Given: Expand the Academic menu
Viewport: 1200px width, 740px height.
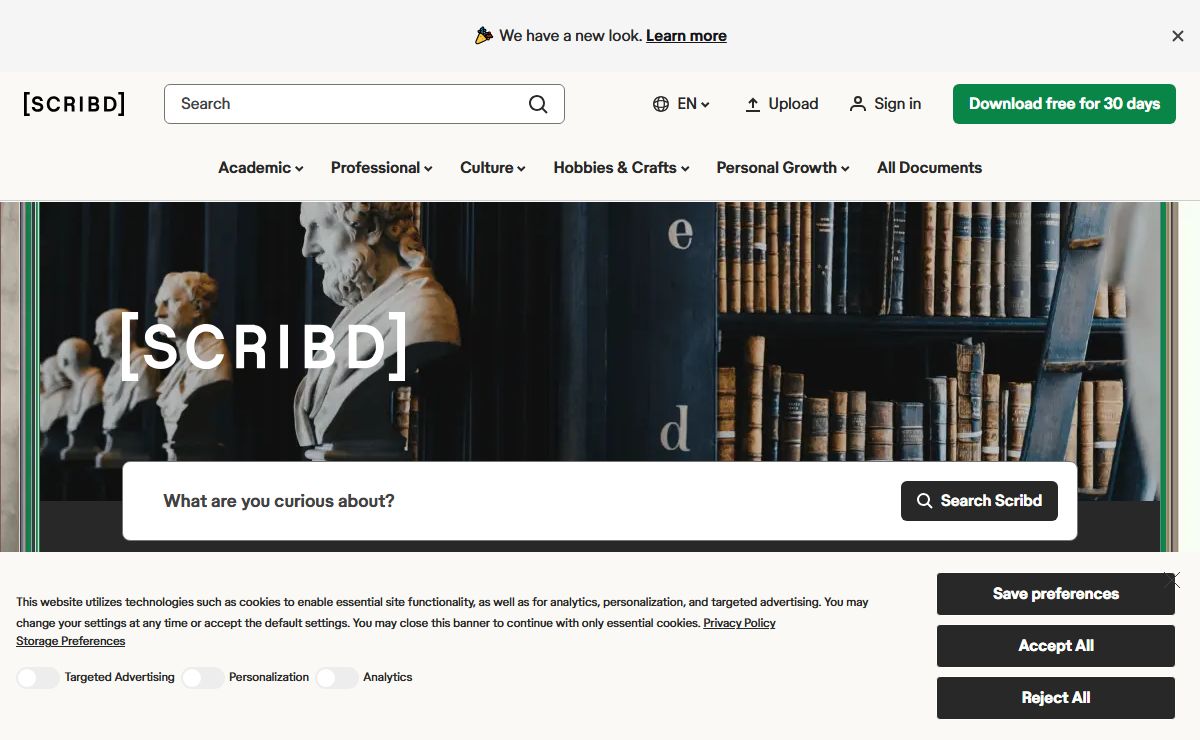Looking at the screenshot, I should (261, 168).
